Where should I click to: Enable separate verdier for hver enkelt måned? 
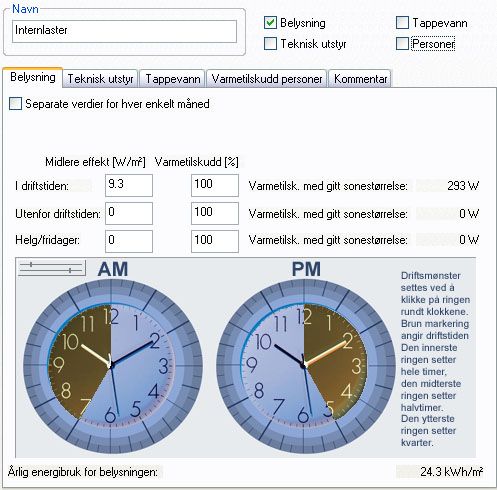tap(15, 104)
